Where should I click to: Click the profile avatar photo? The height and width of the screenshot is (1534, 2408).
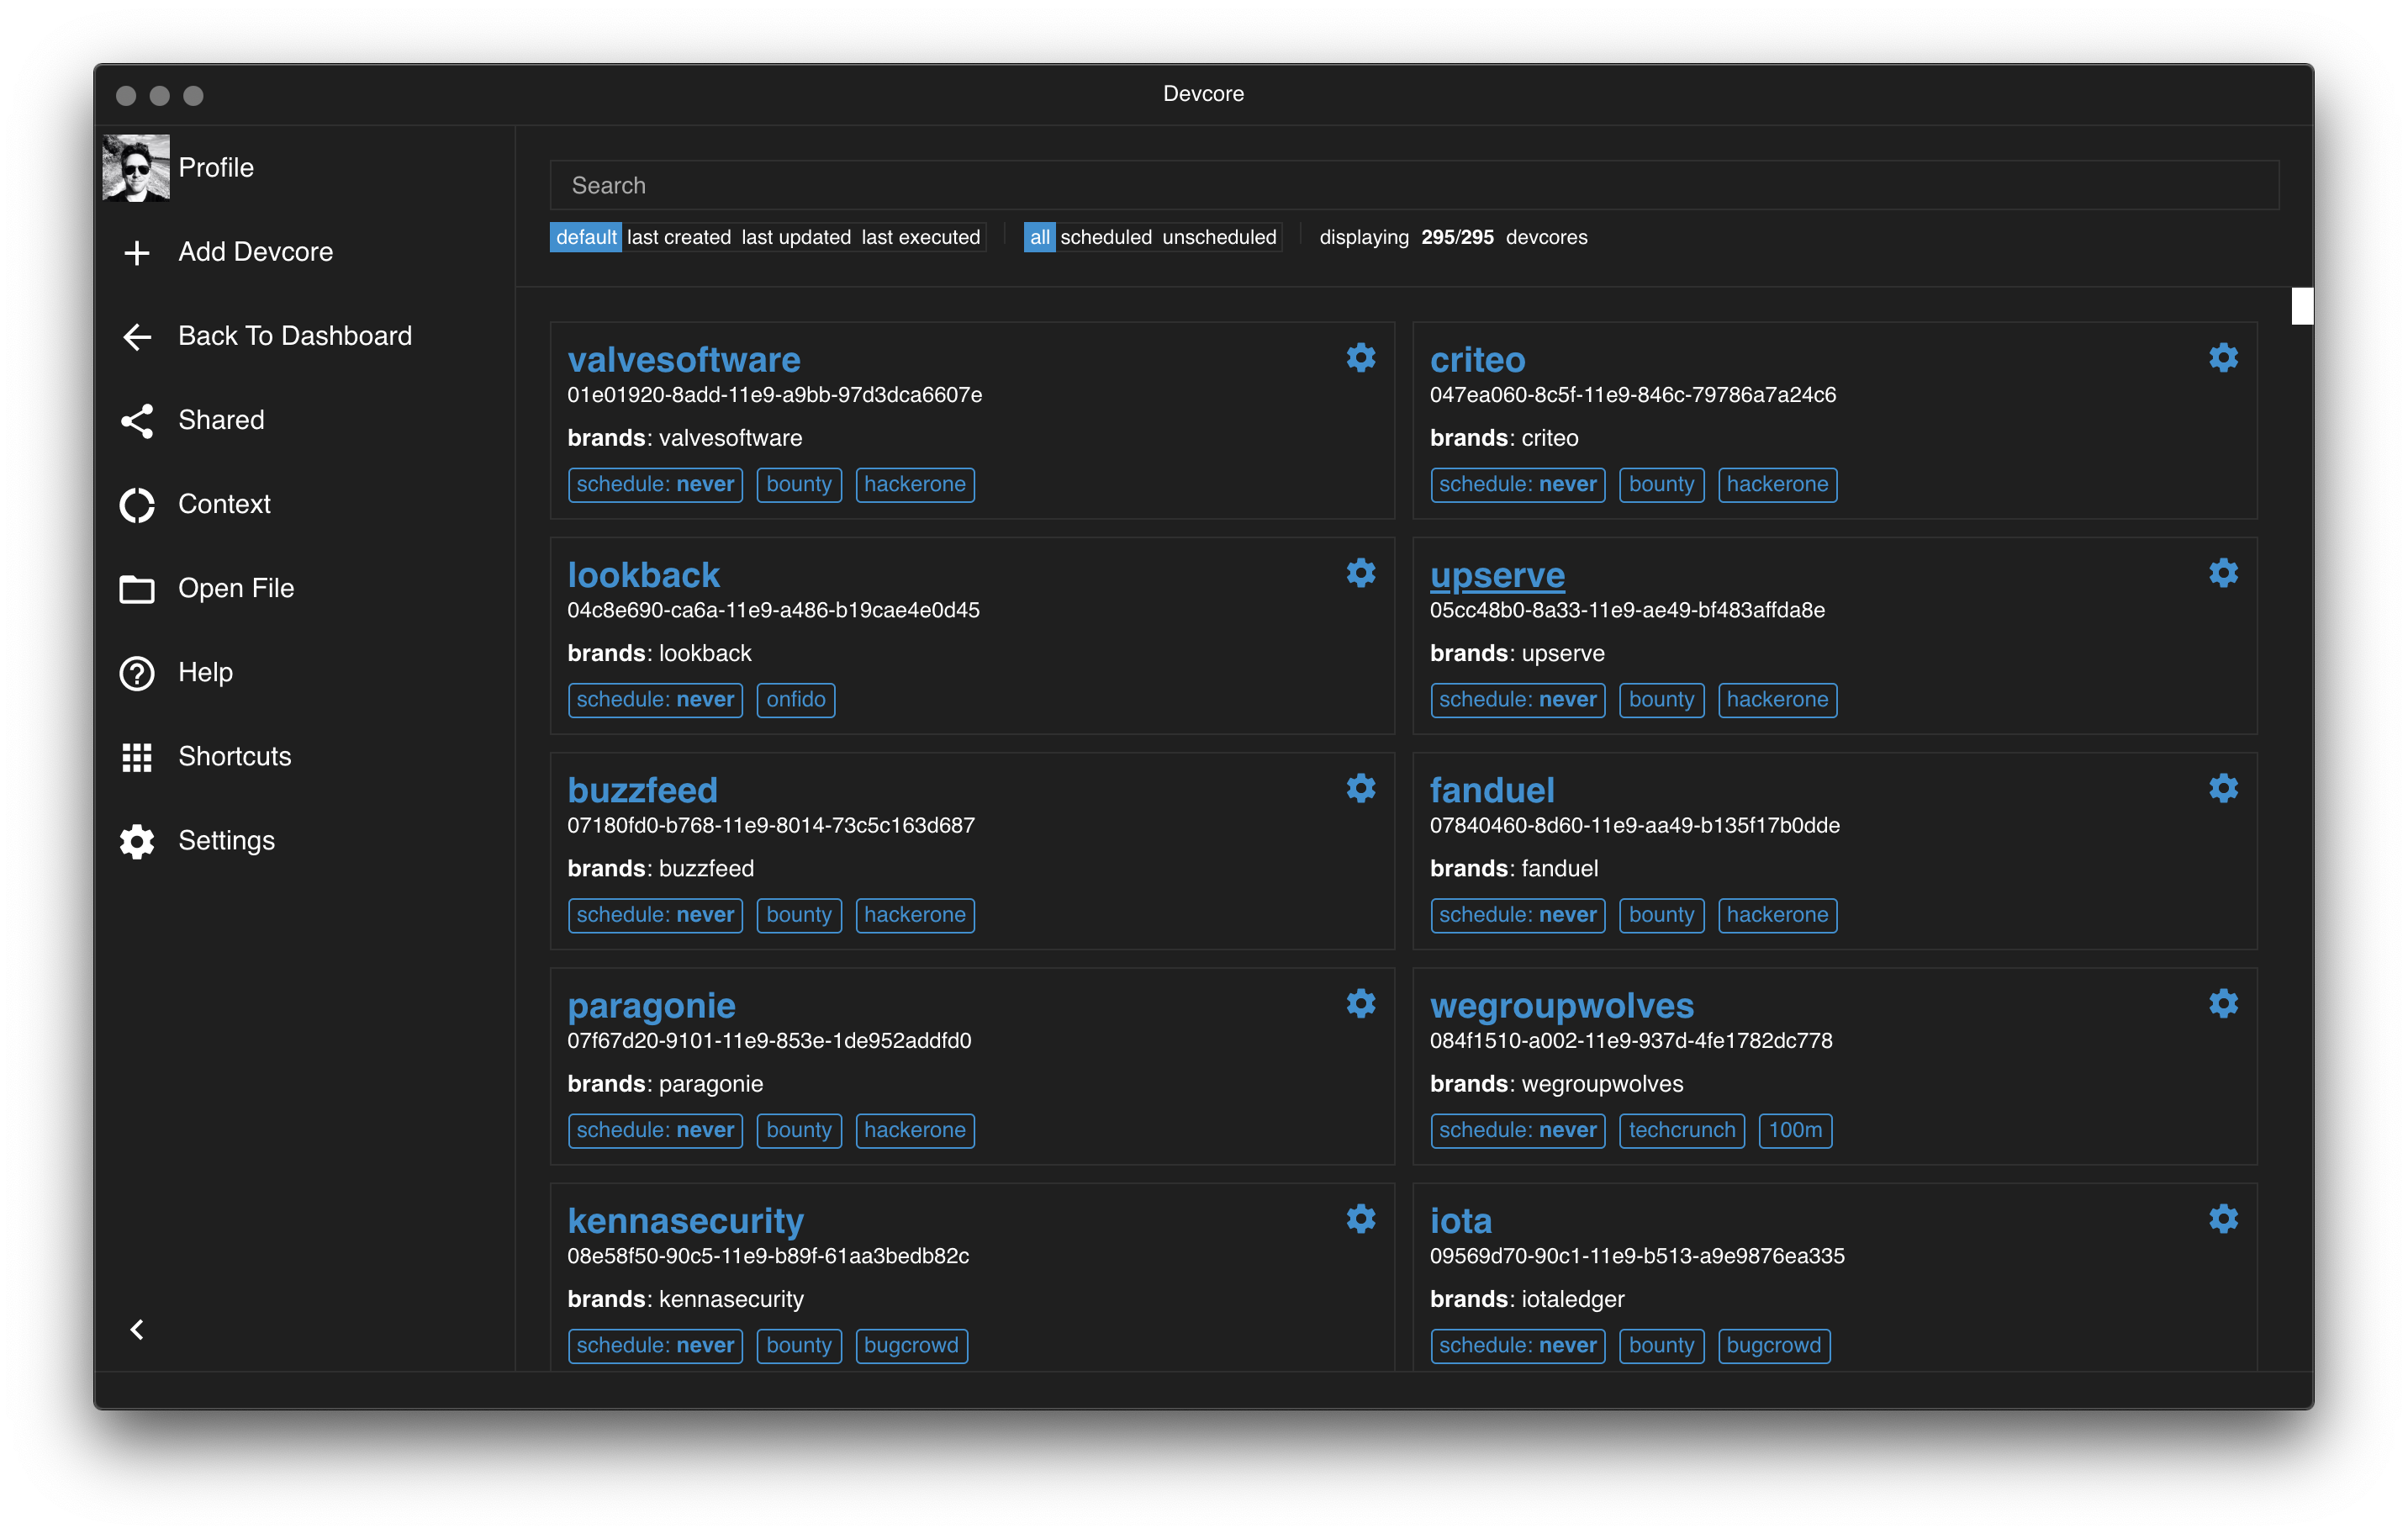point(136,168)
